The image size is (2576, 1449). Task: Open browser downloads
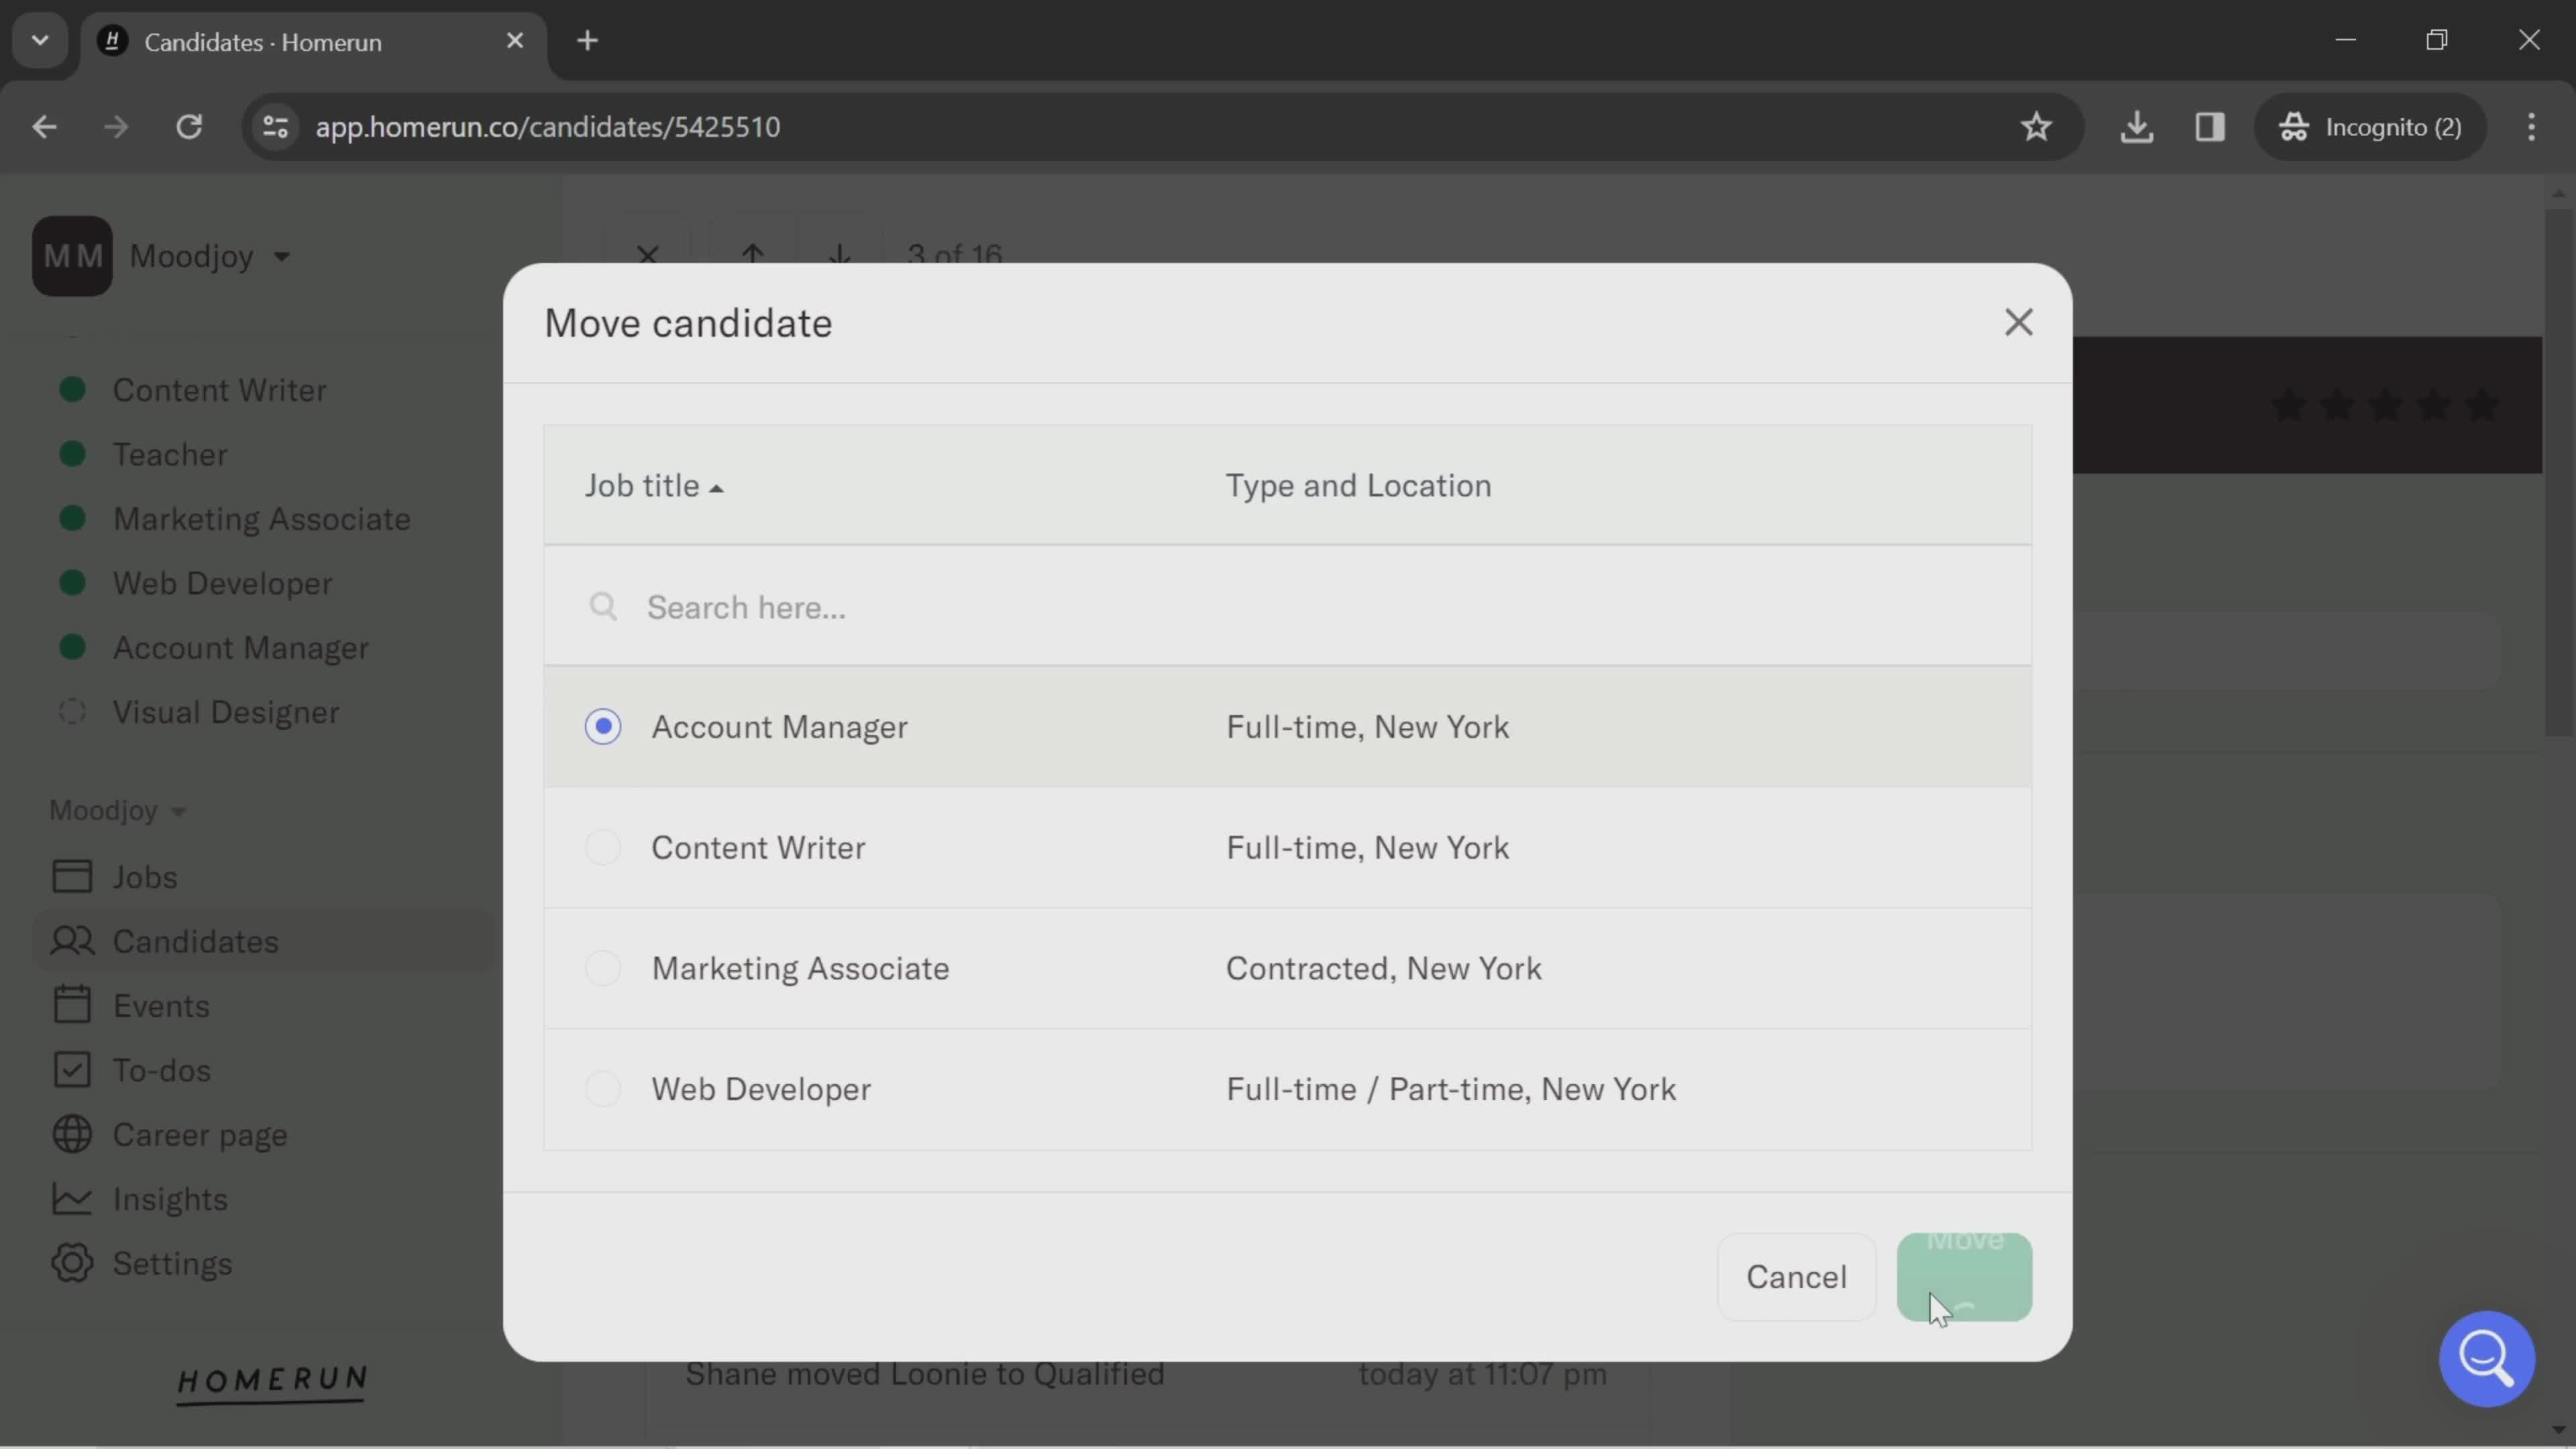point(2136,127)
